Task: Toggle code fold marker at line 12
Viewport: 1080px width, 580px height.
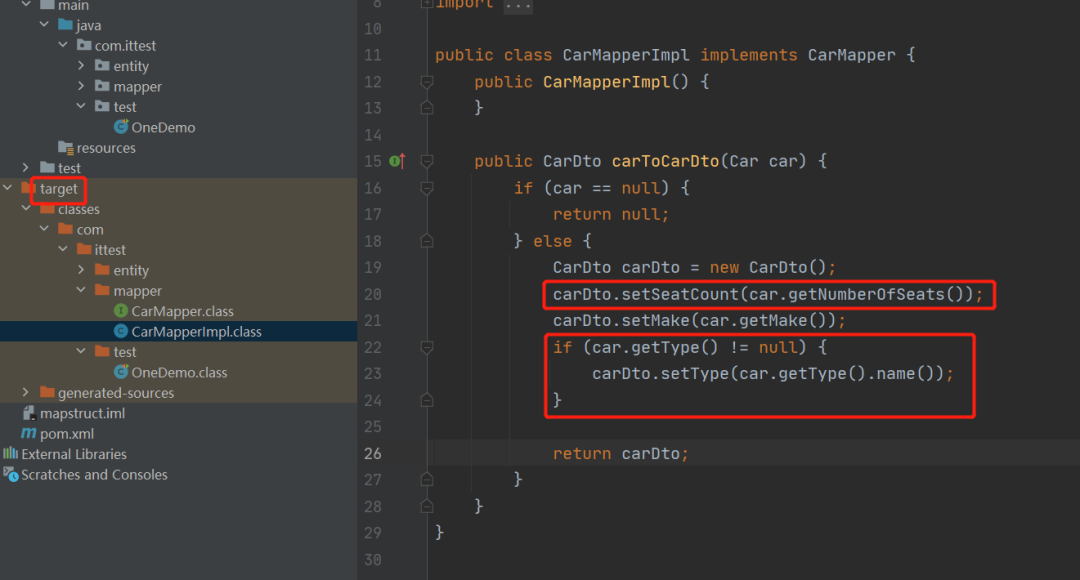Action: (x=426, y=82)
